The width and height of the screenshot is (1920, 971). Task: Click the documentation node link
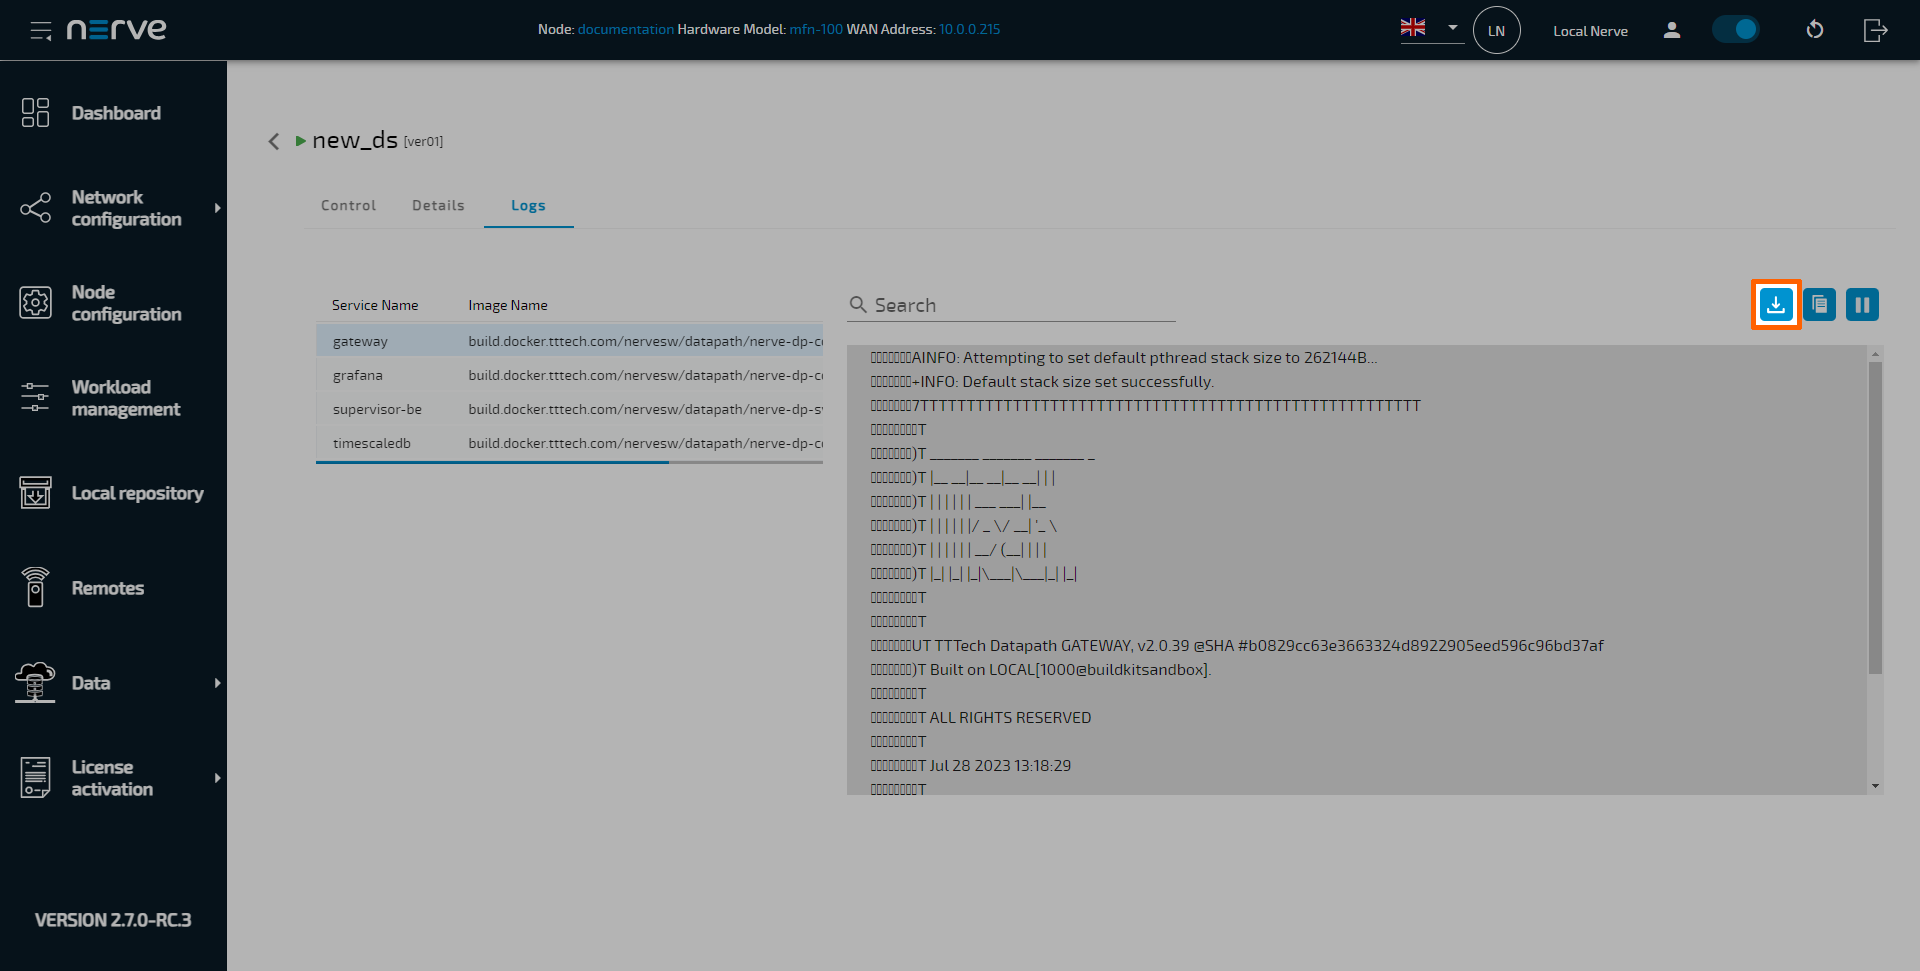(625, 30)
